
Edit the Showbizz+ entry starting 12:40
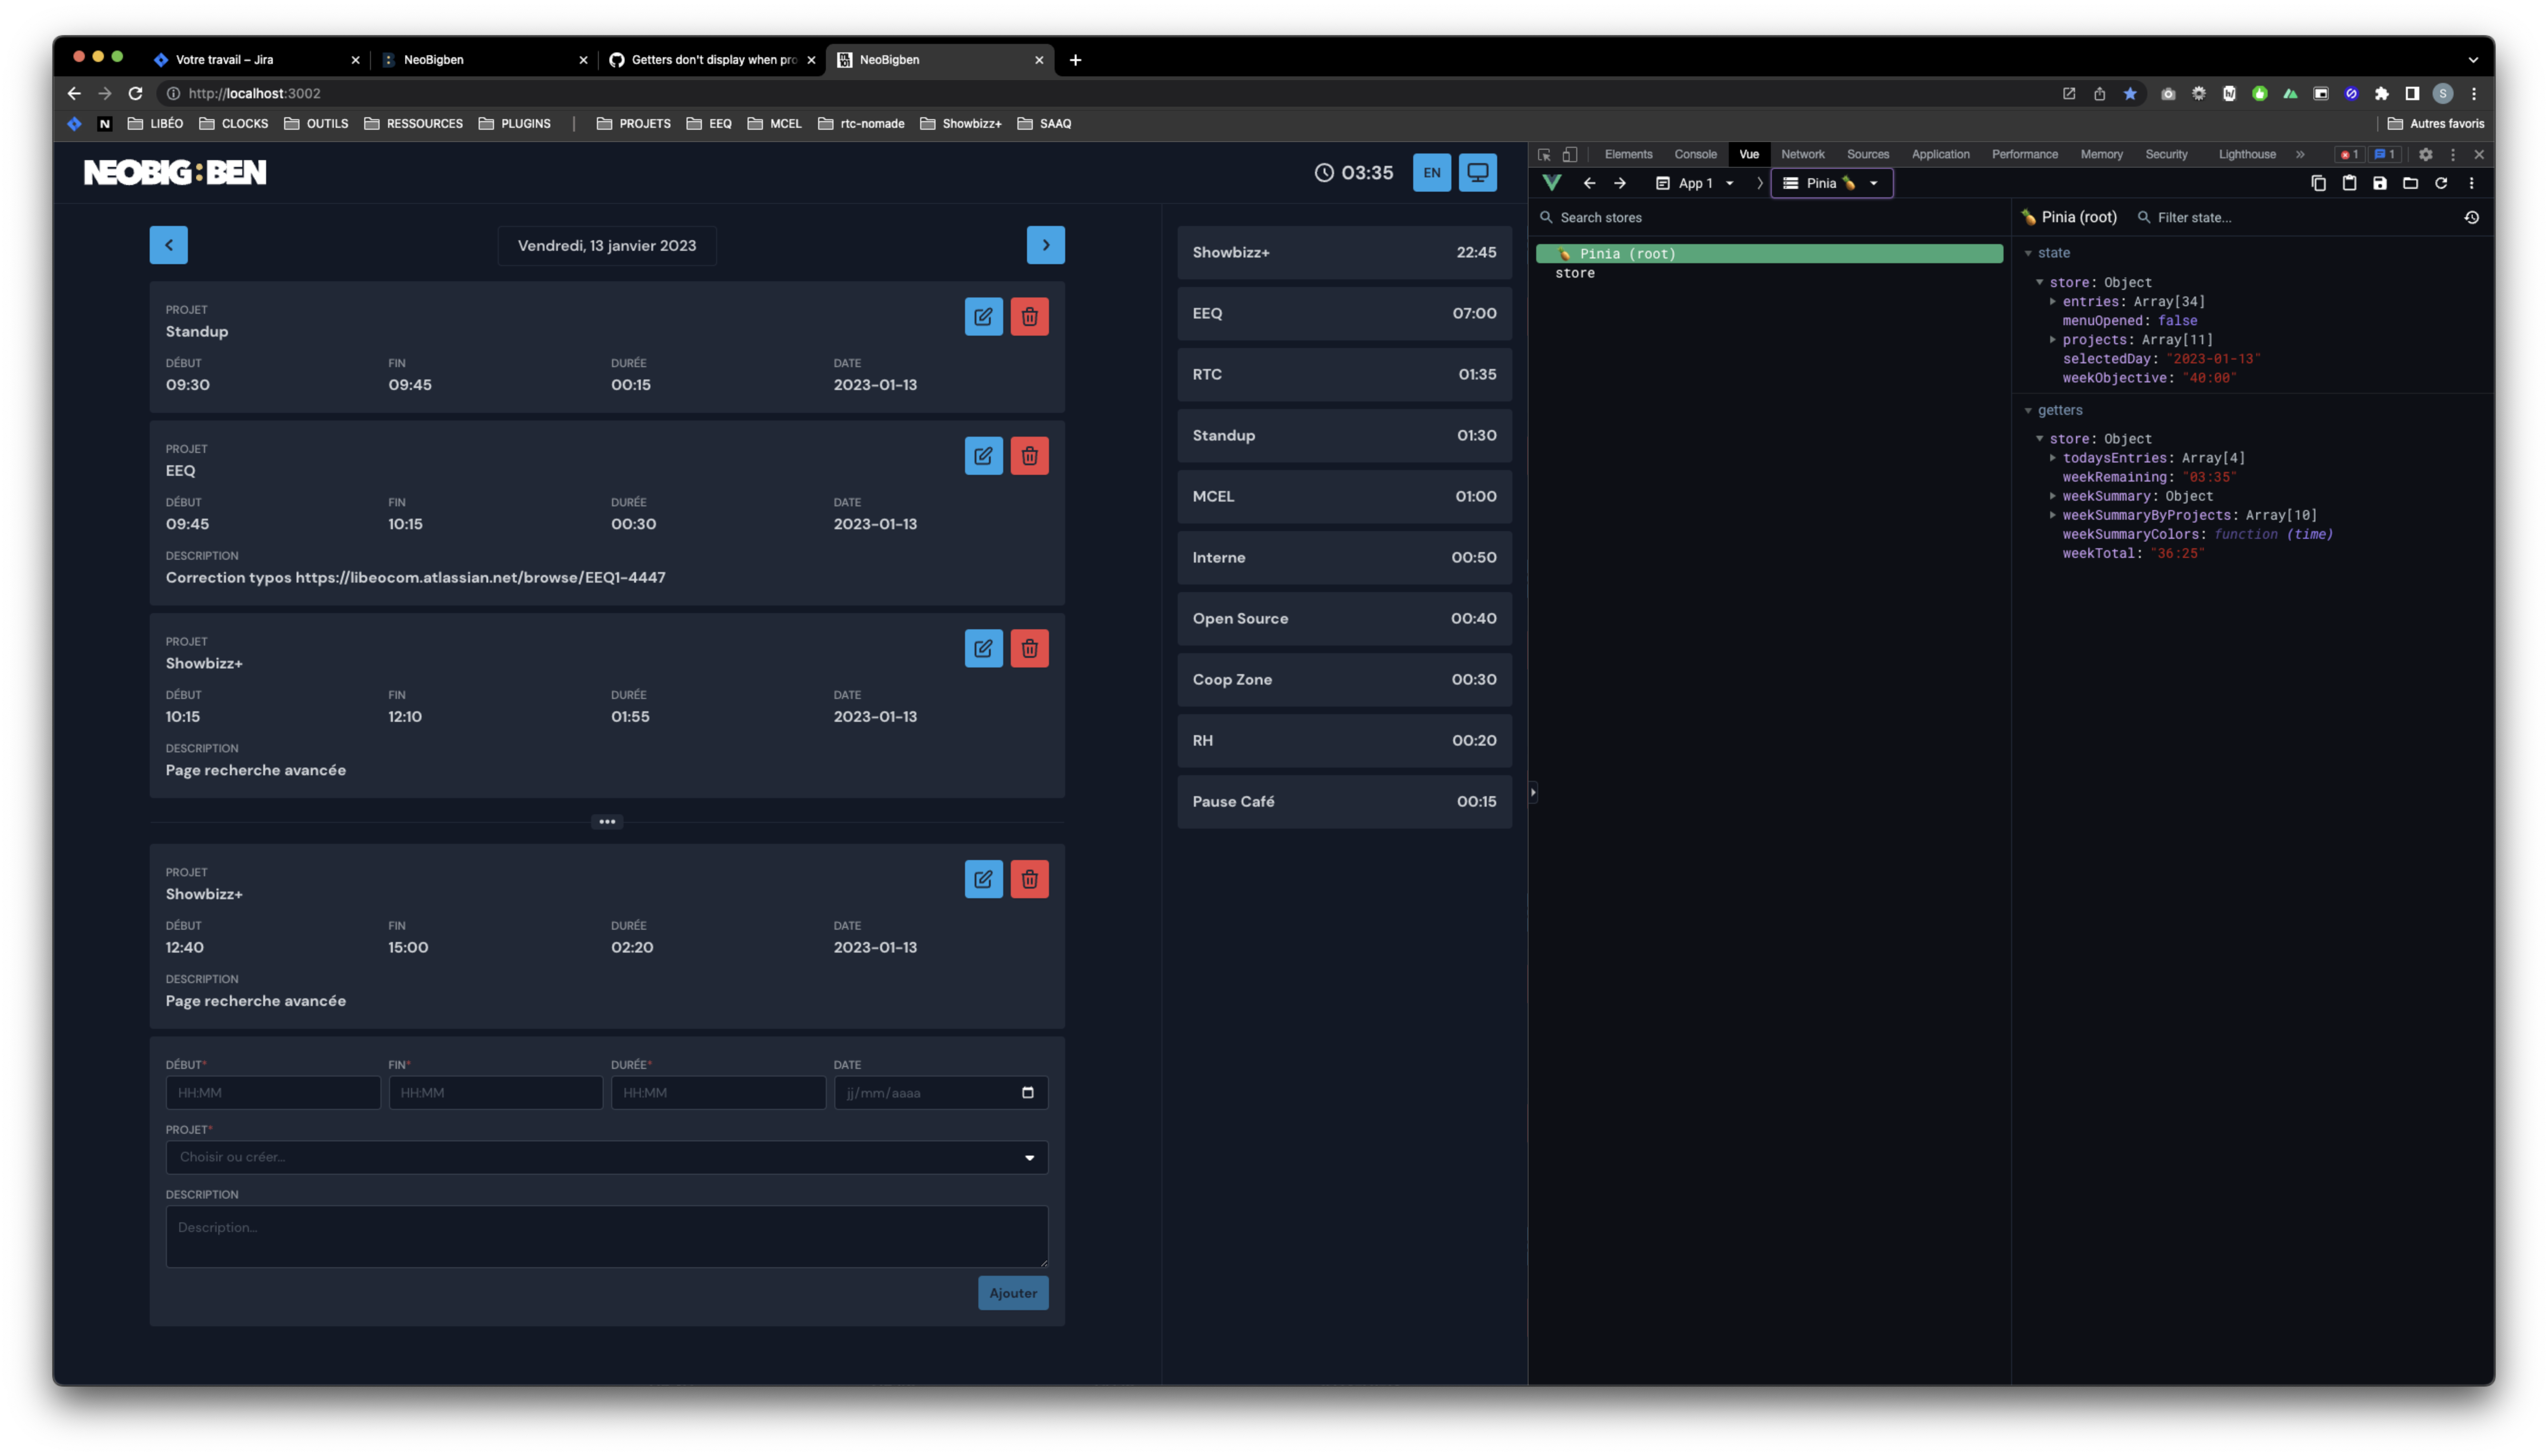pos(983,879)
